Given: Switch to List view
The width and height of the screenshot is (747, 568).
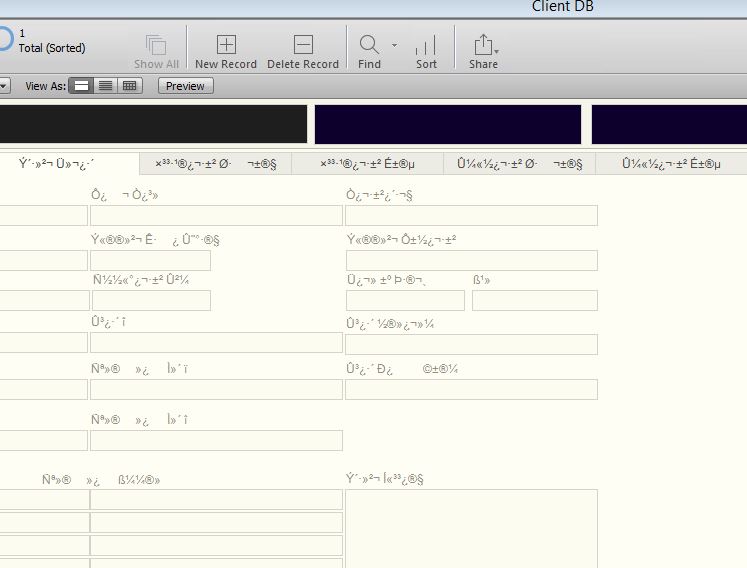Looking at the screenshot, I should point(105,86).
